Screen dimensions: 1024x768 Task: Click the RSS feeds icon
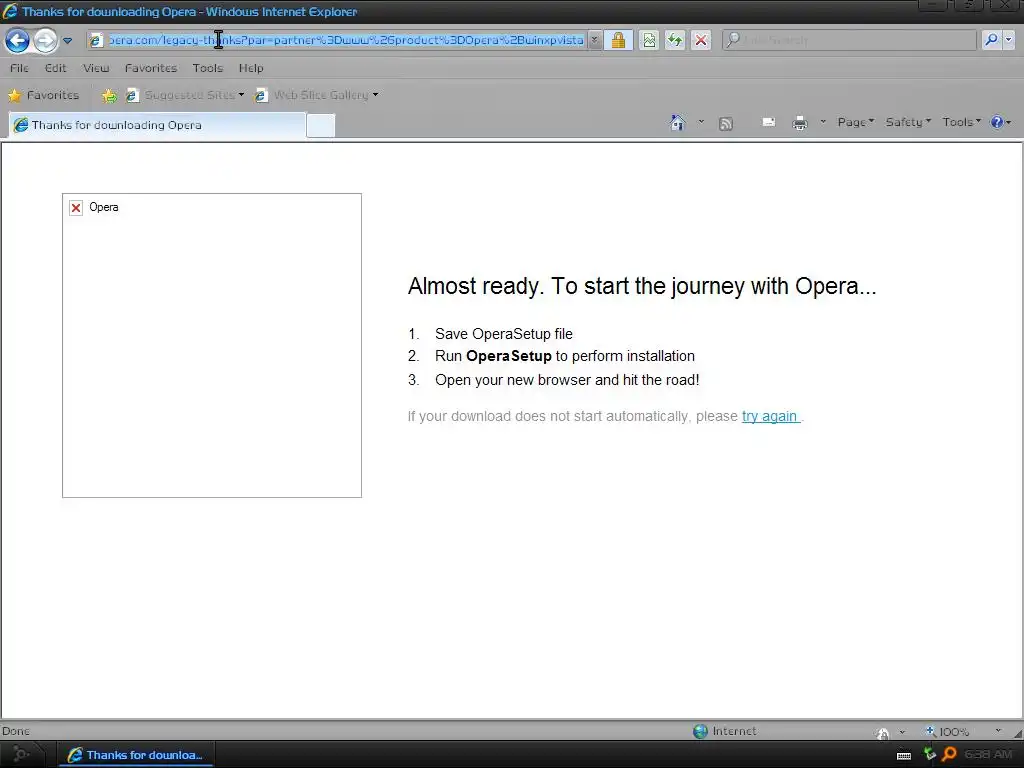point(726,123)
